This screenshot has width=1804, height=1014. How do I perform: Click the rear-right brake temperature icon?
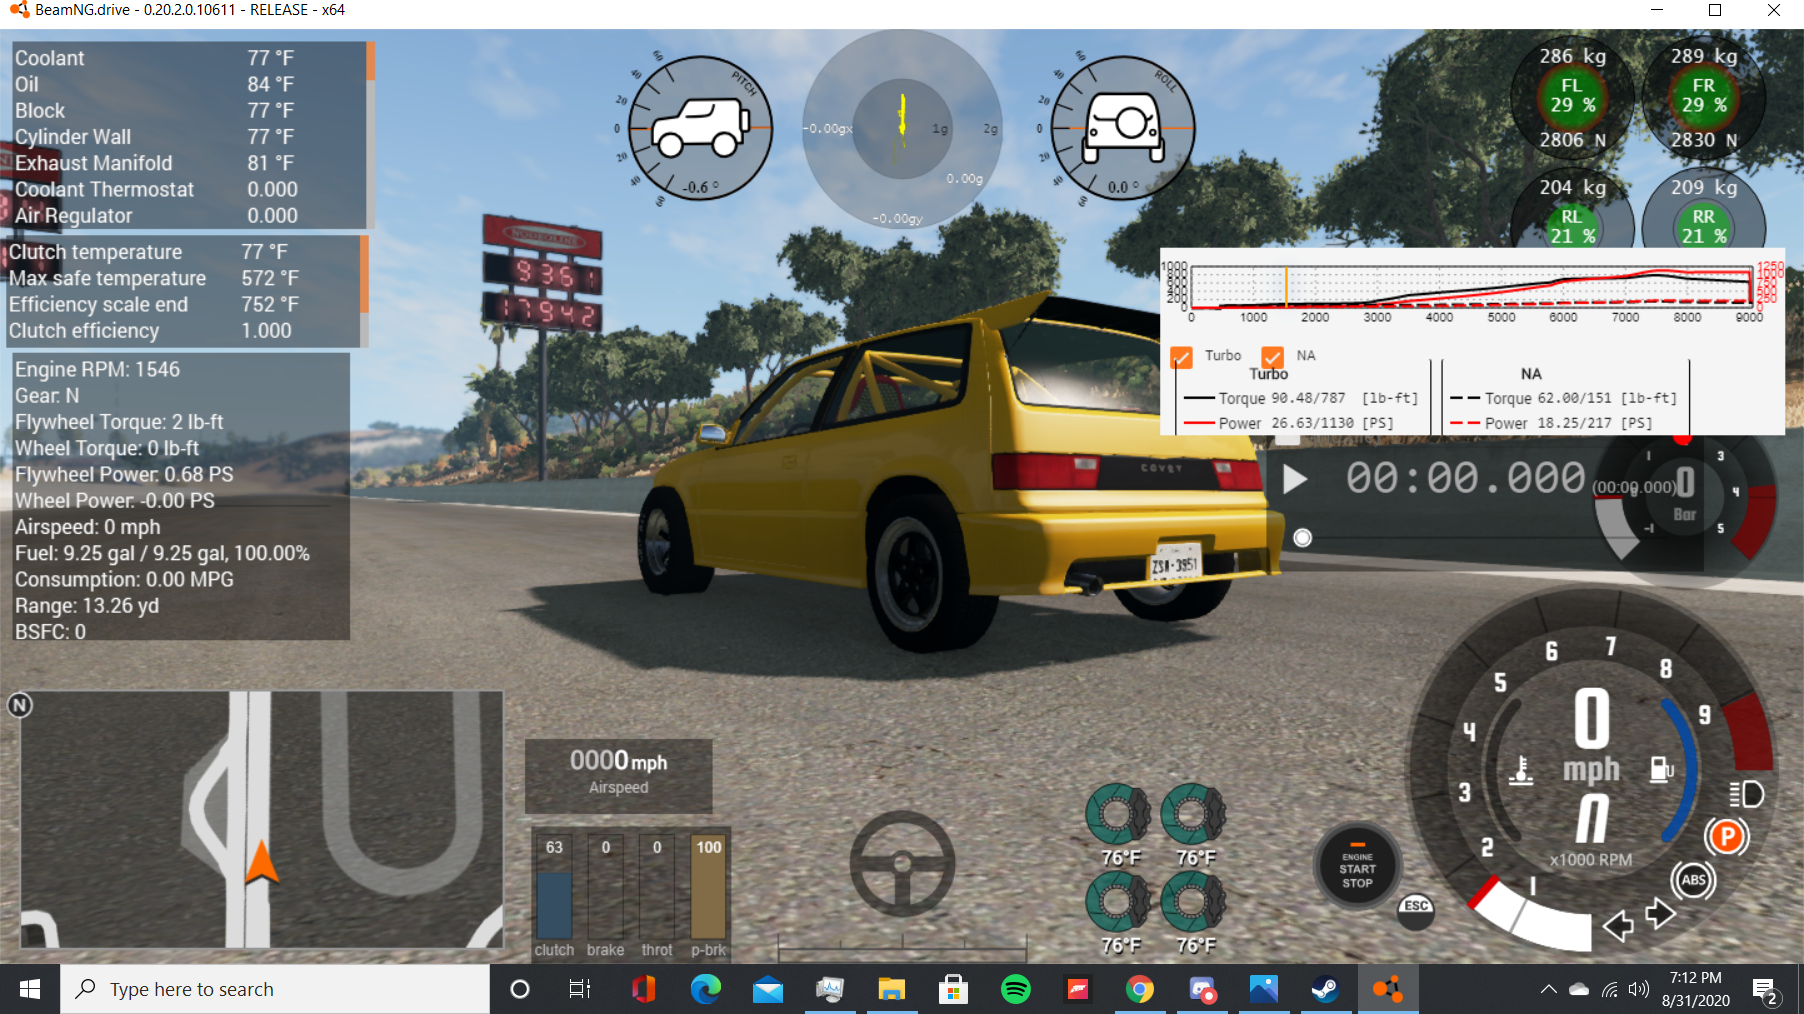[1193, 902]
